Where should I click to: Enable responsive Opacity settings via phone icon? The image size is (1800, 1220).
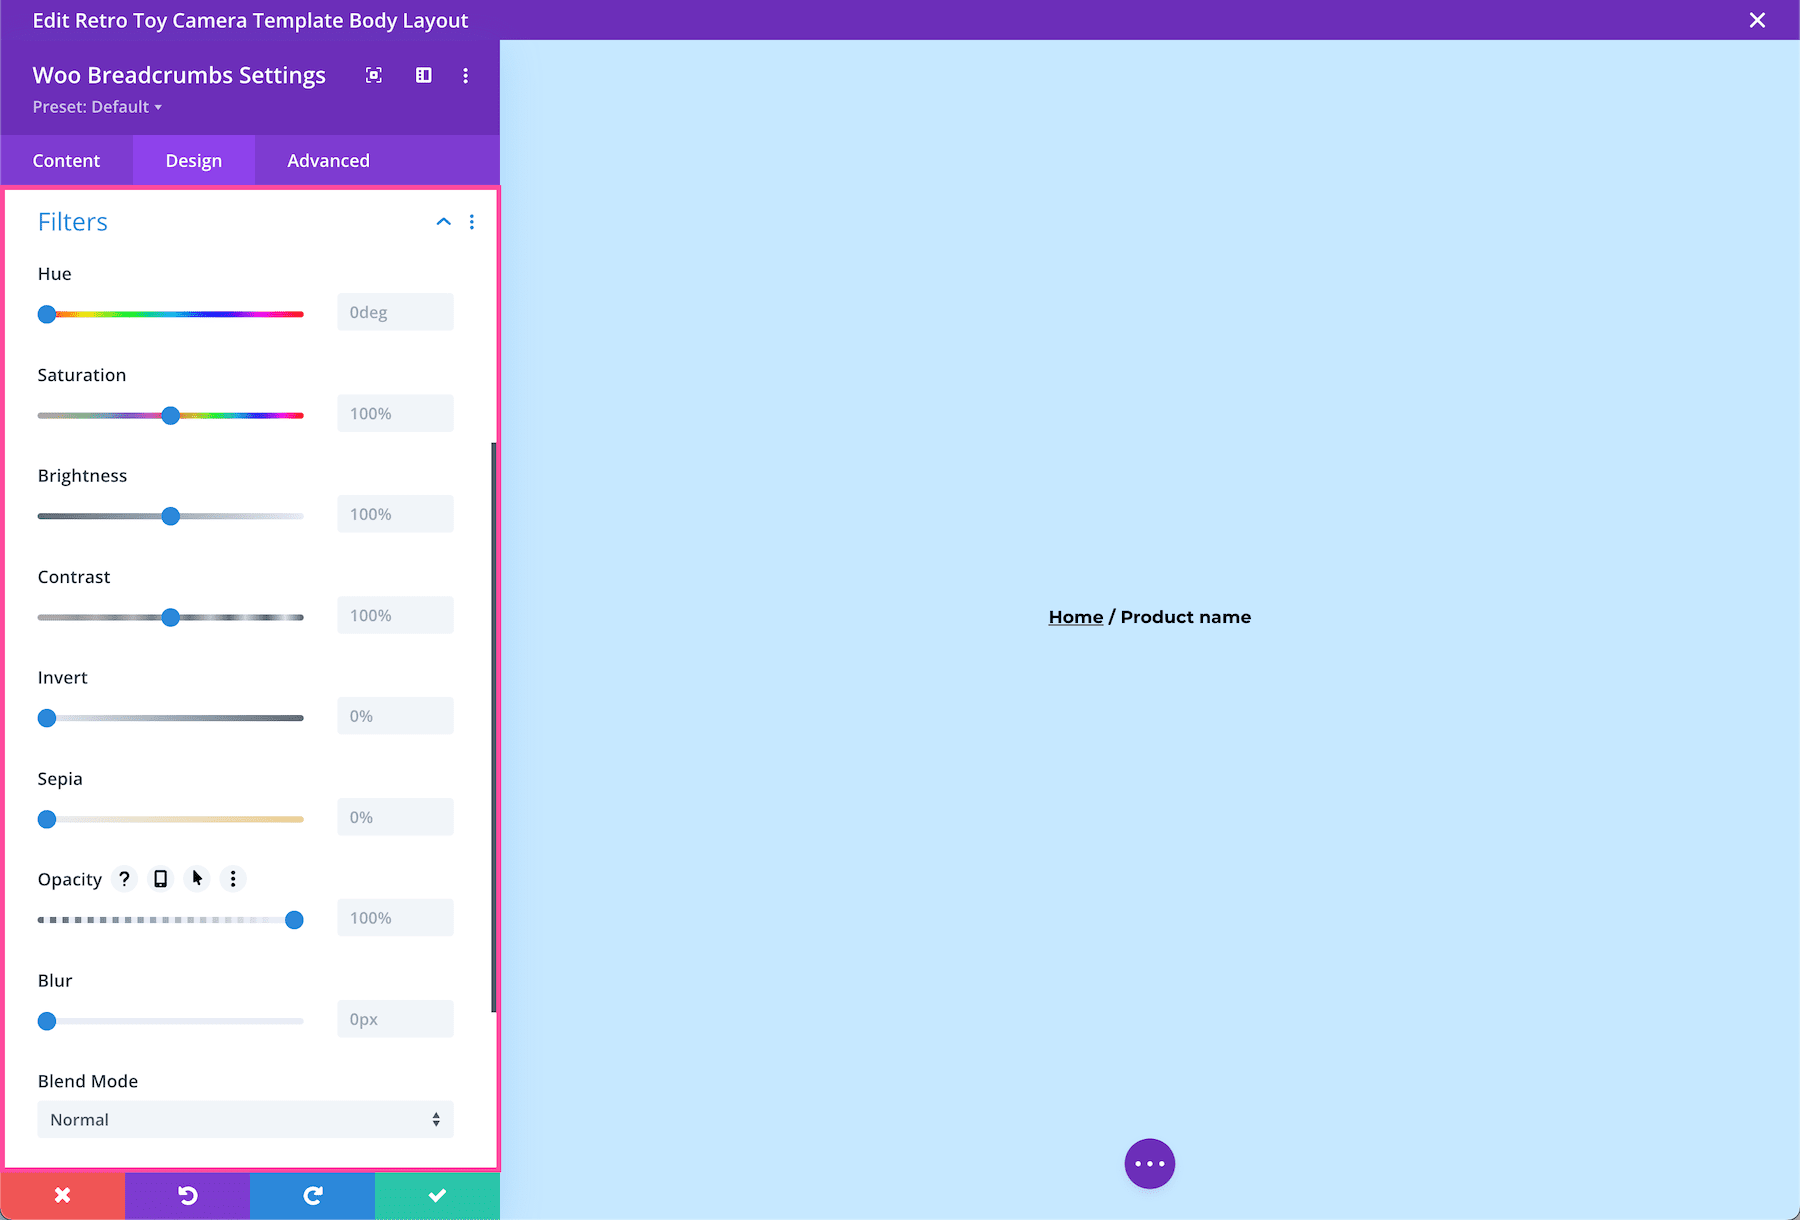click(x=160, y=879)
